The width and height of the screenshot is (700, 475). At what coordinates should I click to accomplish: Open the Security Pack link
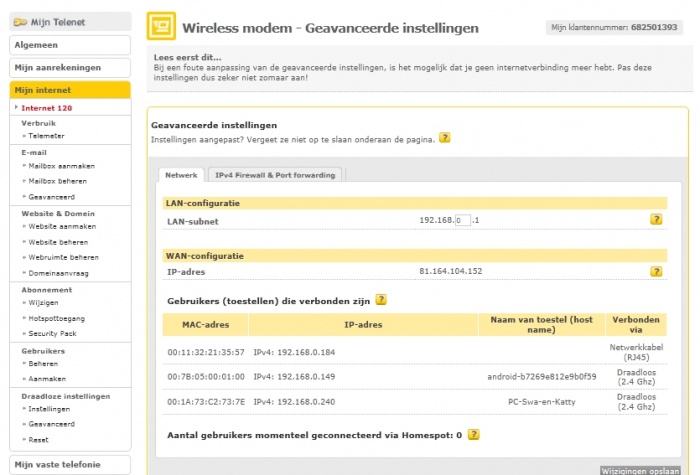pos(54,333)
